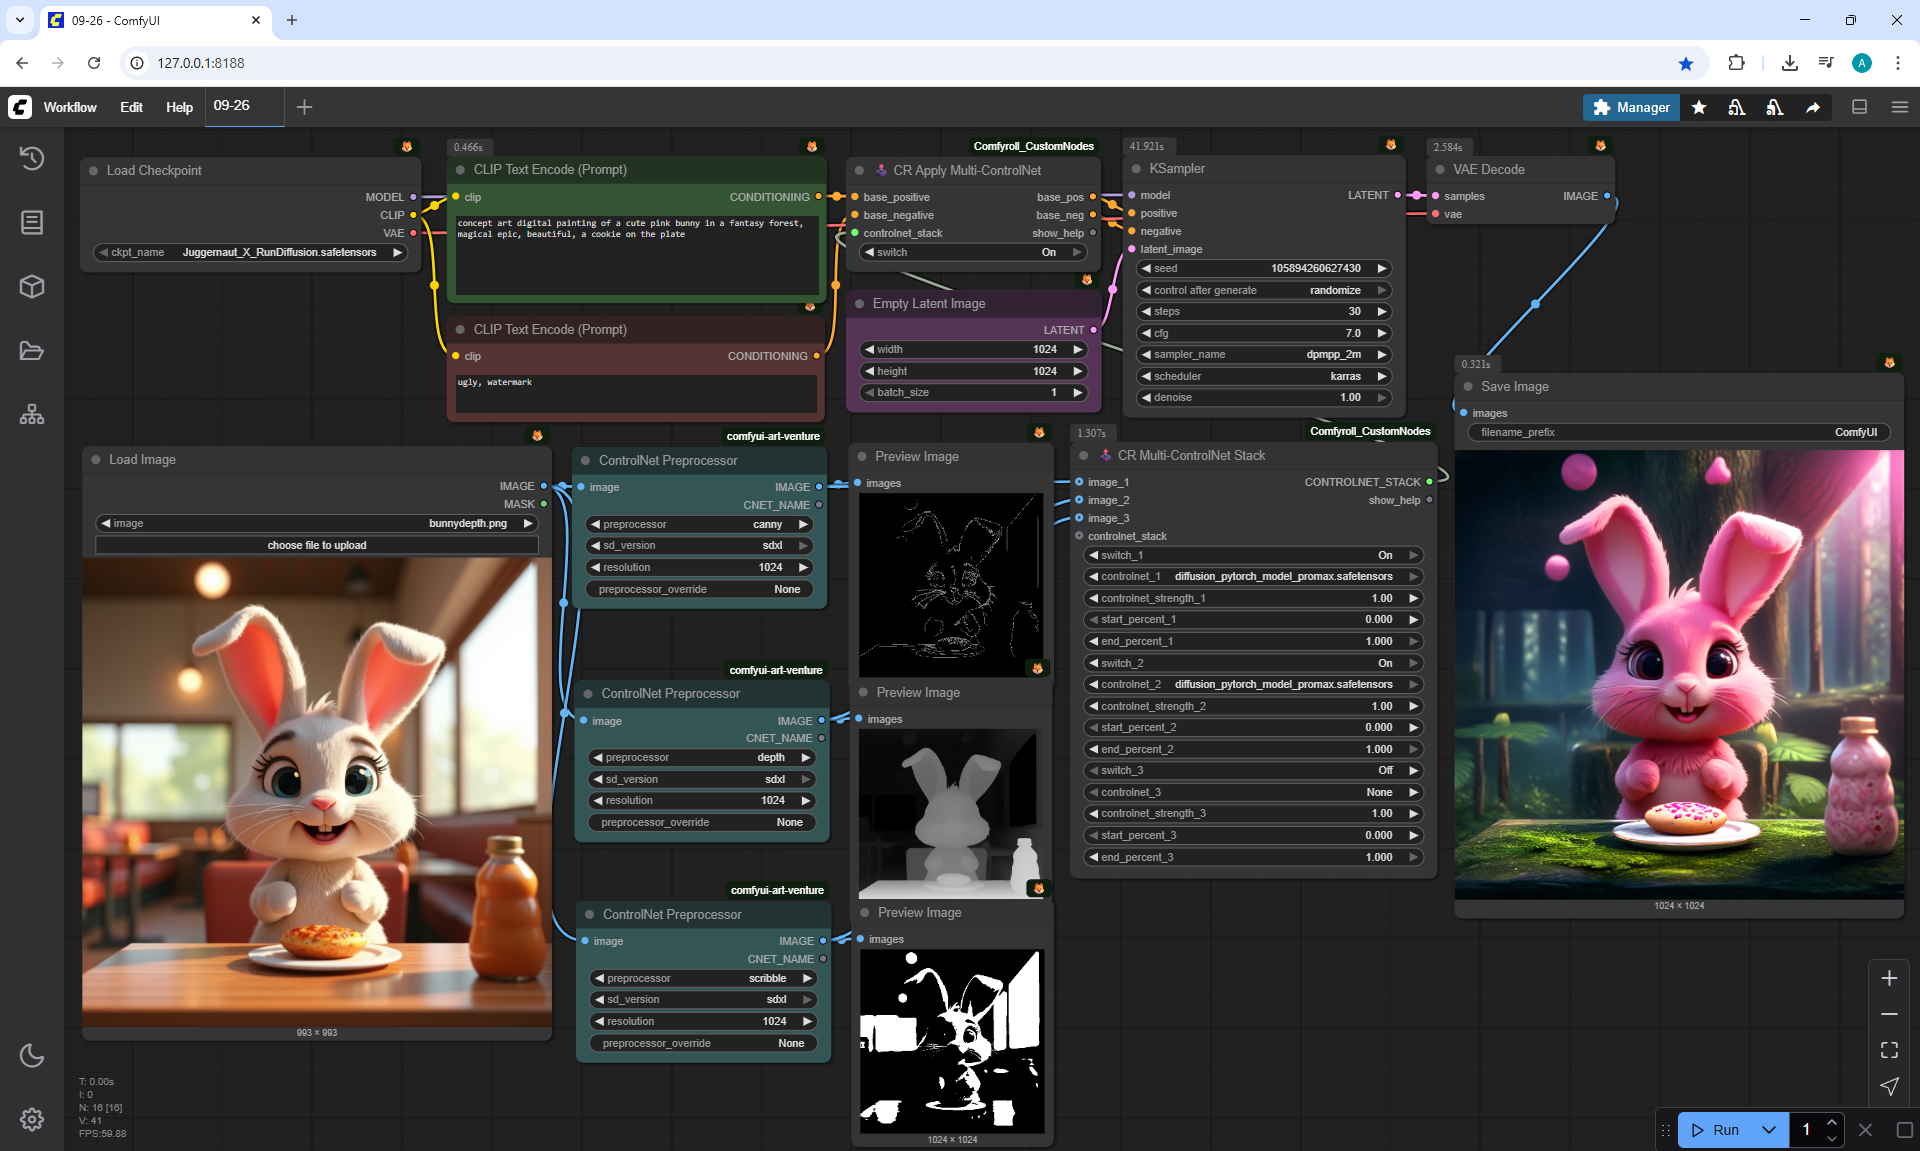1920x1151 pixels.
Task: Open the Edit menu
Action: pyautogui.click(x=131, y=107)
